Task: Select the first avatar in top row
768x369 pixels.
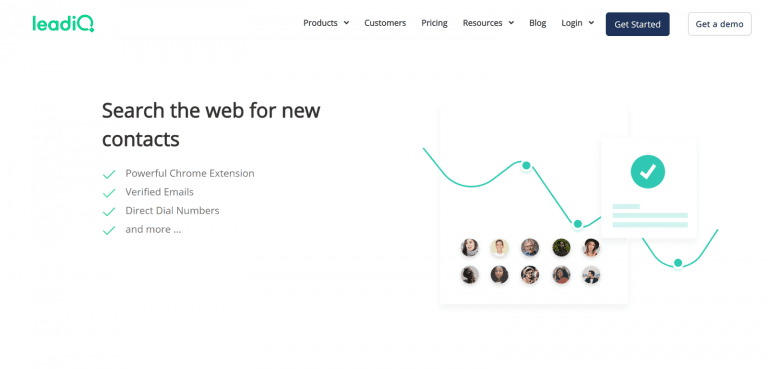Action: pos(470,247)
